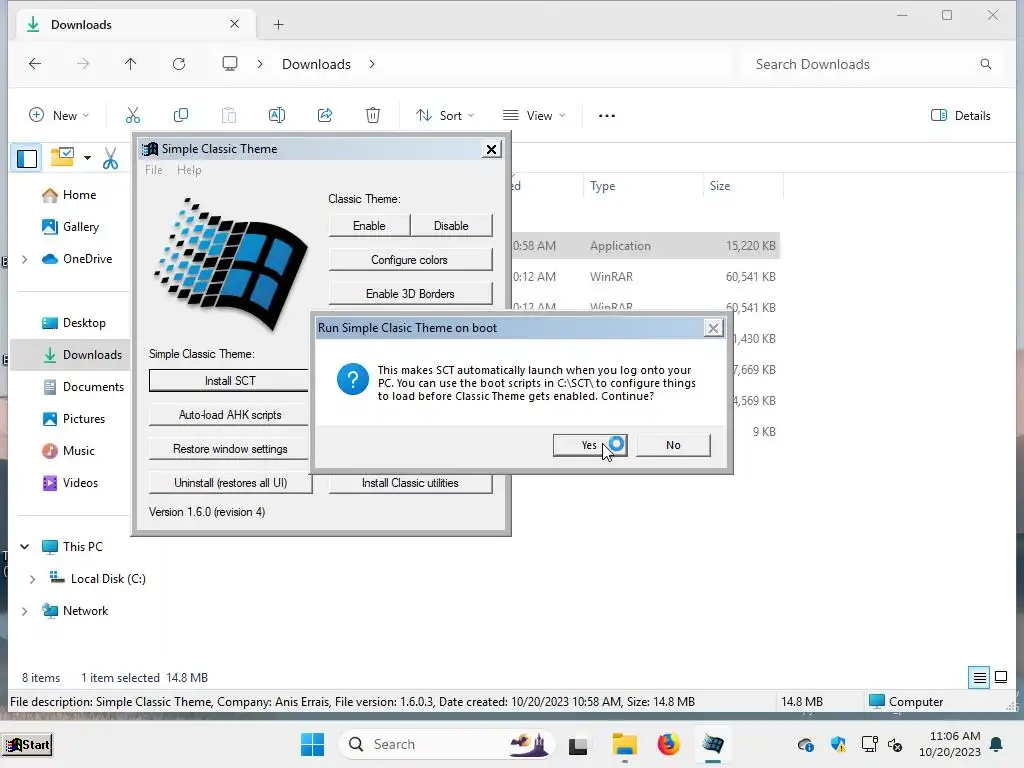The image size is (1024, 768).
Task: Click Simple Classic Theme taskbar icon
Action: (x=712, y=744)
